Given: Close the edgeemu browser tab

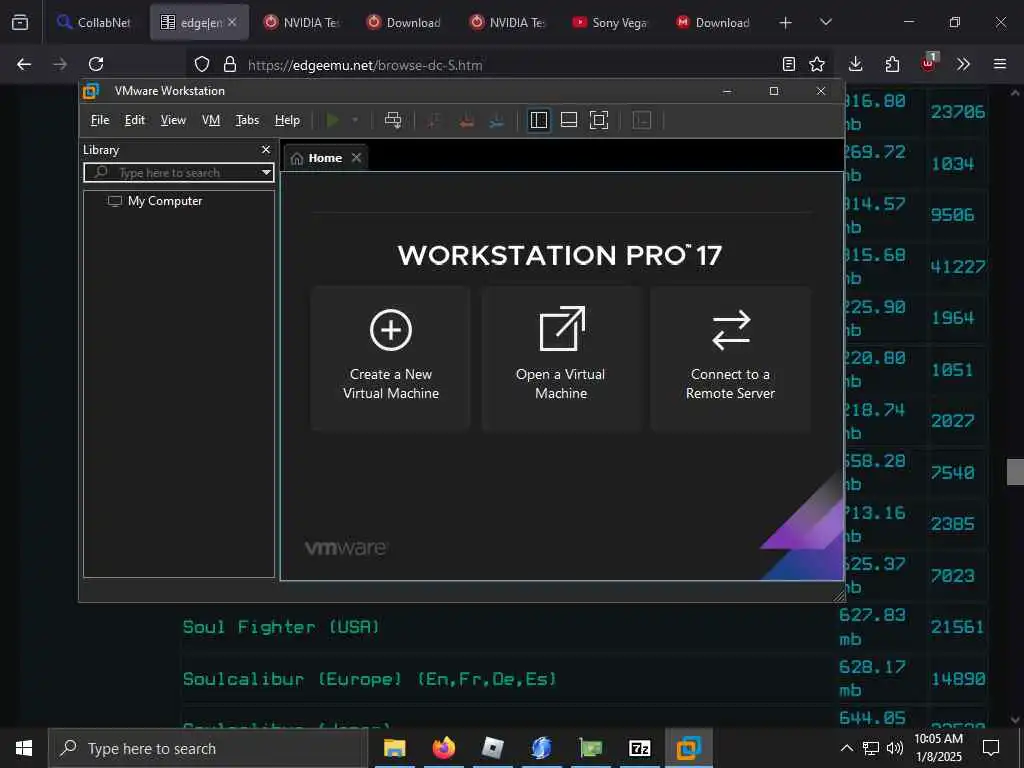Looking at the screenshot, I should coord(232,22).
